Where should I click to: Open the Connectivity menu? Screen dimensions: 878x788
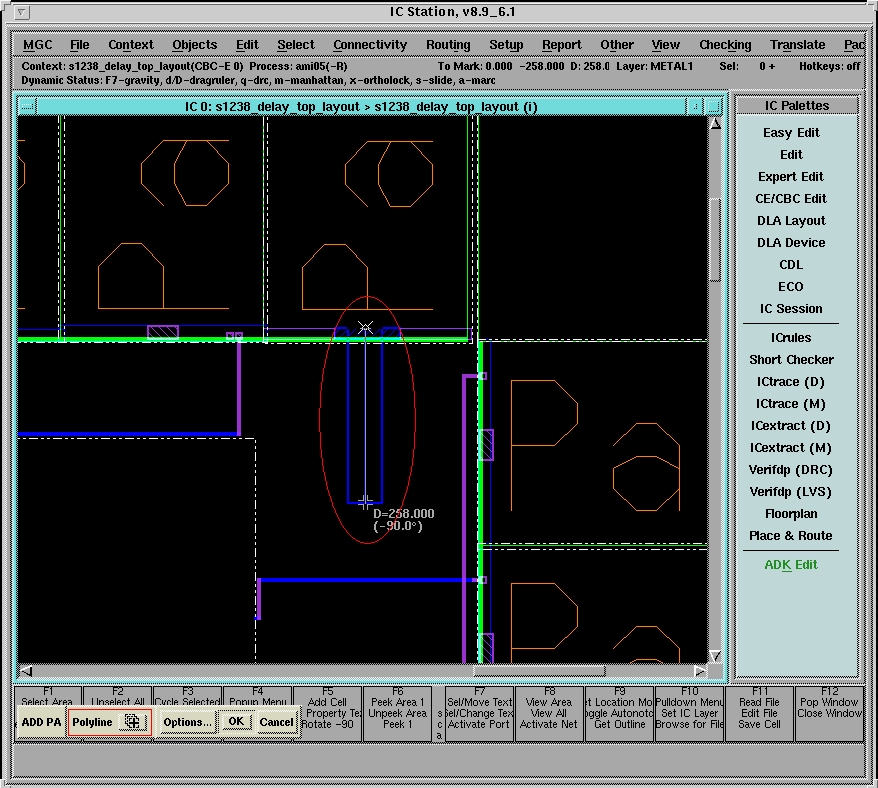pos(370,45)
